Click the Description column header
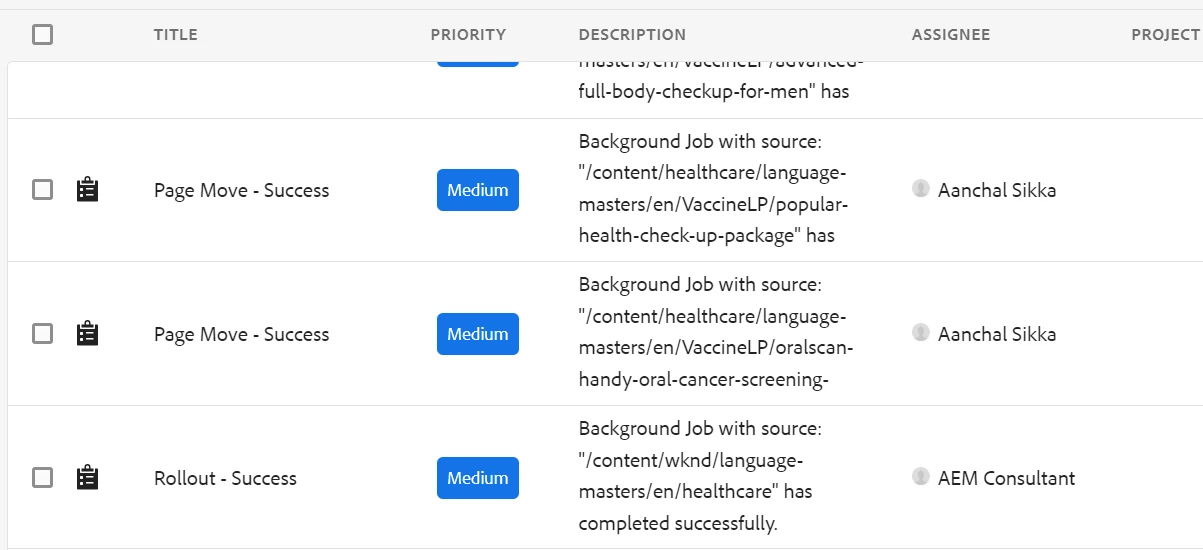Image resolution: width=1203 pixels, height=550 pixels. [632, 35]
